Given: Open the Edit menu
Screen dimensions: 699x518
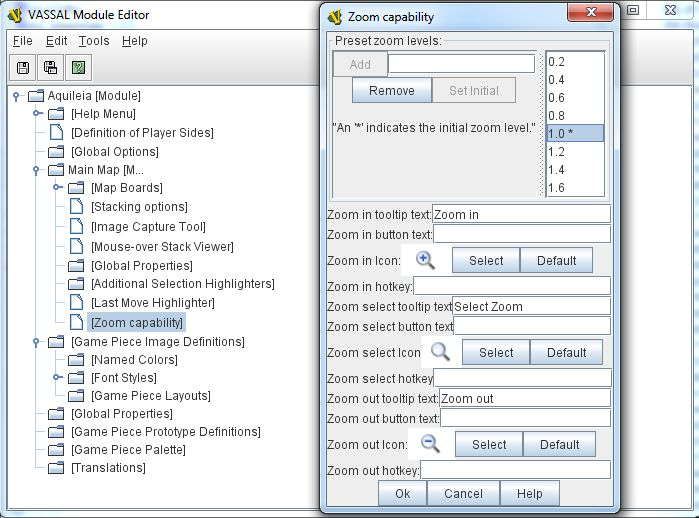Looking at the screenshot, I should point(56,41).
